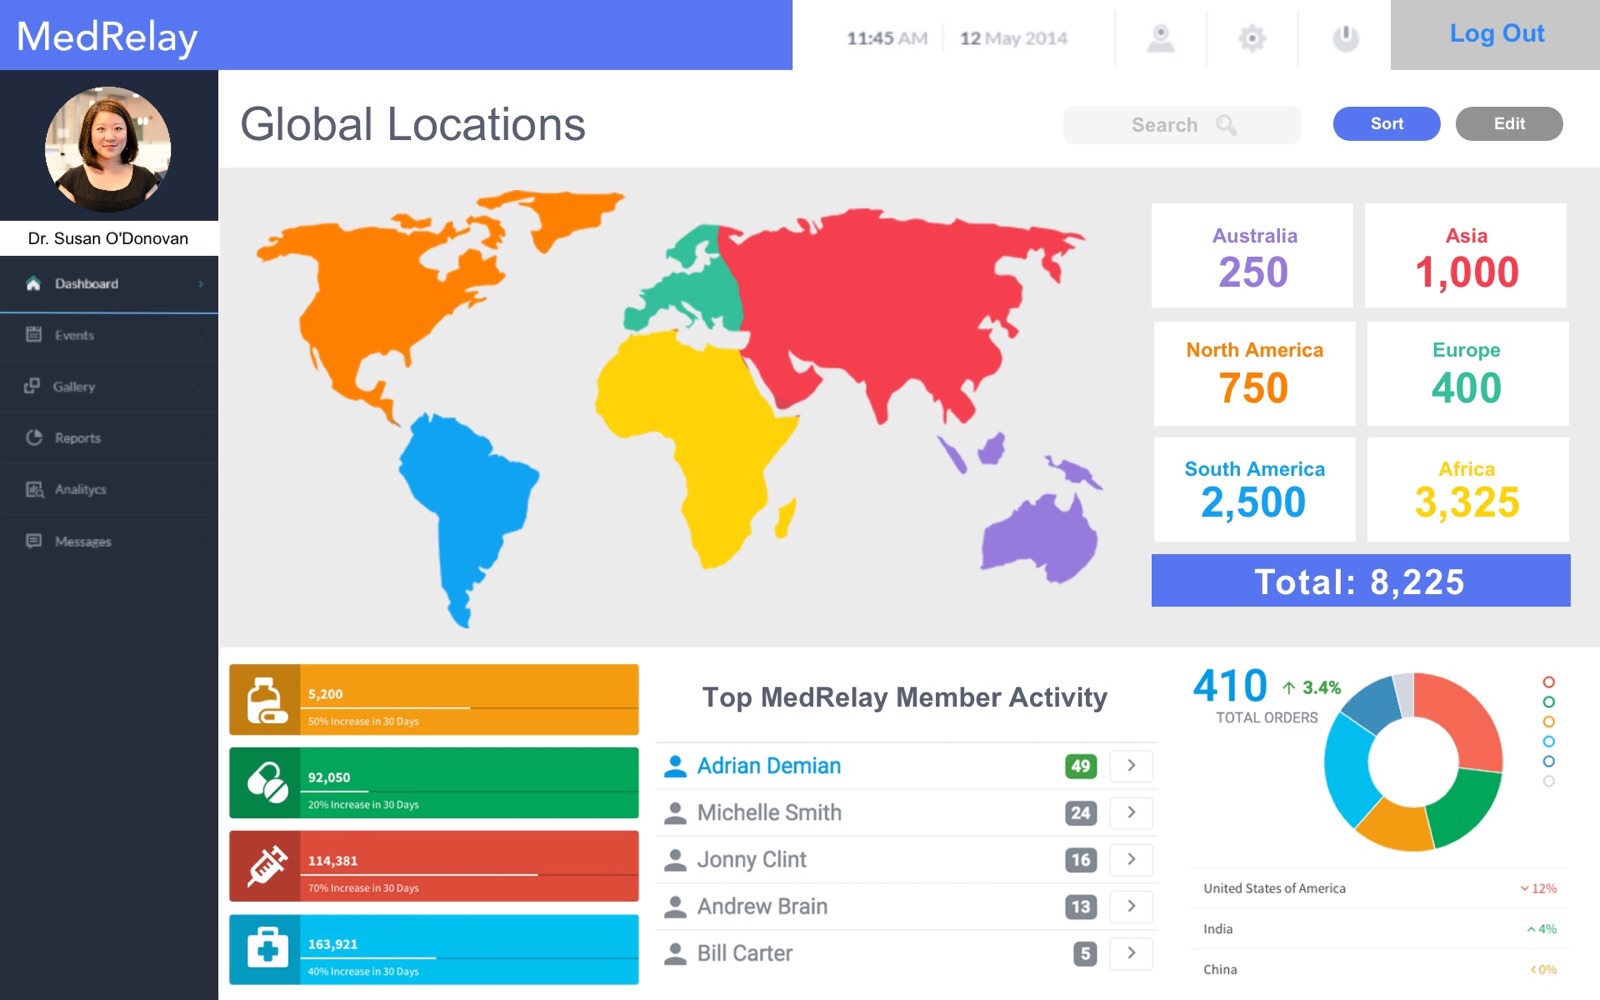Click the person icon beside Bill Carter
This screenshot has width=1600, height=1000.
[676, 954]
